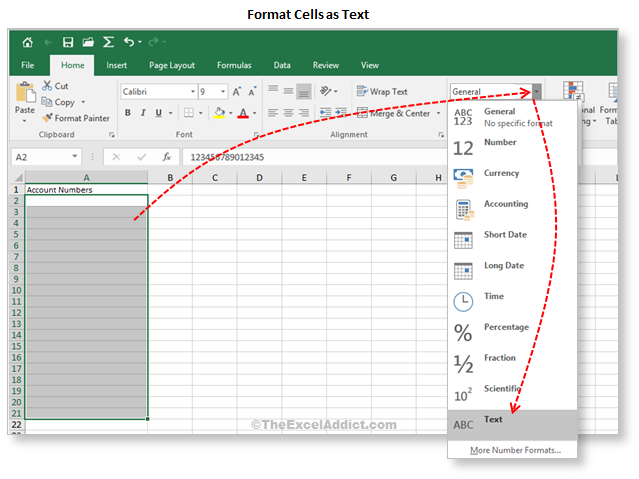Apply the yellow Fill Color bucket
The width and height of the screenshot is (639, 479).
click(219, 113)
